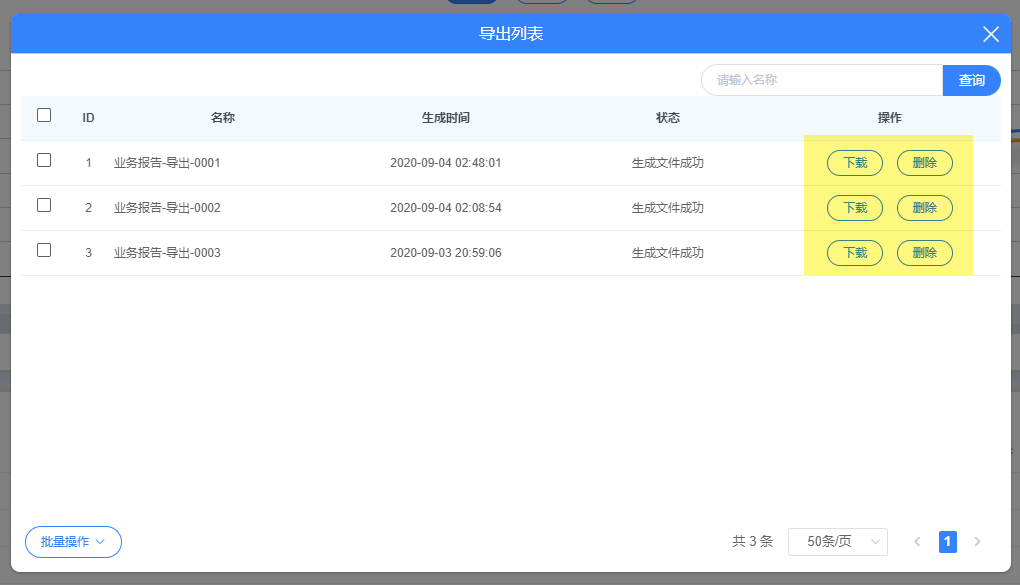Image resolution: width=1020 pixels, height=585 pixels.
Task: Go to previous page with left chevron
Action: [917, 541]
